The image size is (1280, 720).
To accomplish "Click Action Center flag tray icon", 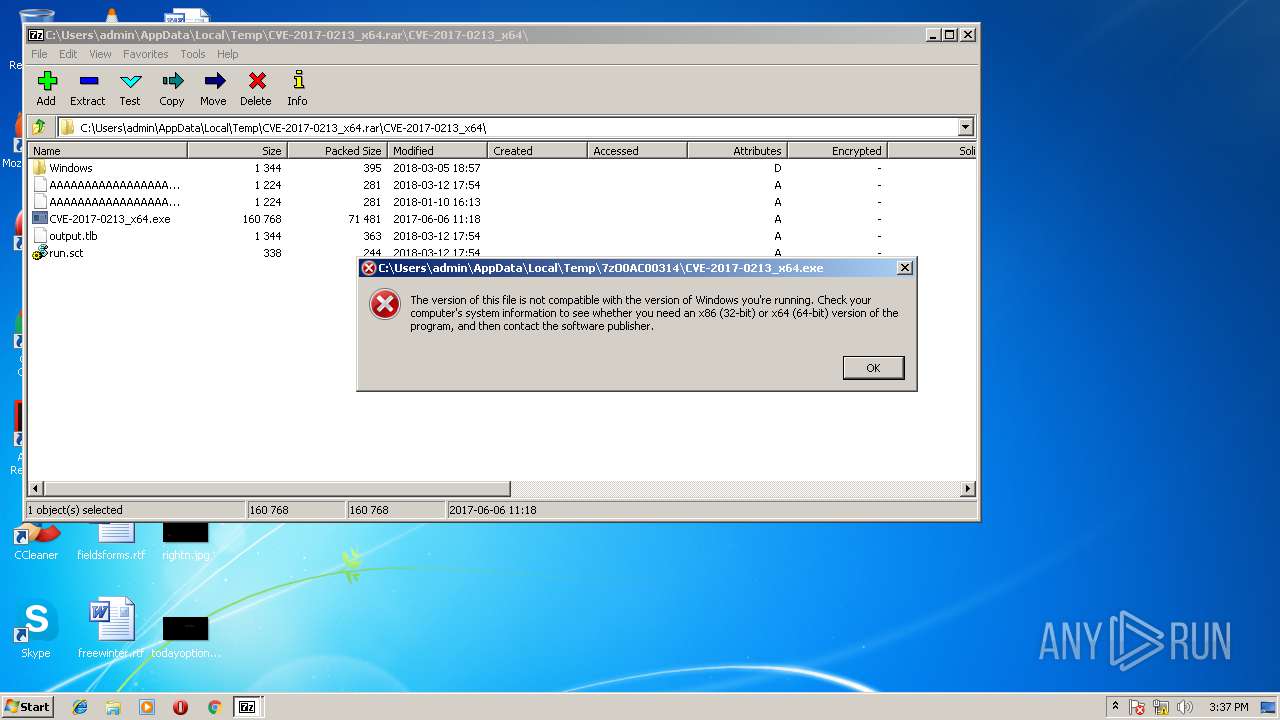I will tap(1138, 707).
